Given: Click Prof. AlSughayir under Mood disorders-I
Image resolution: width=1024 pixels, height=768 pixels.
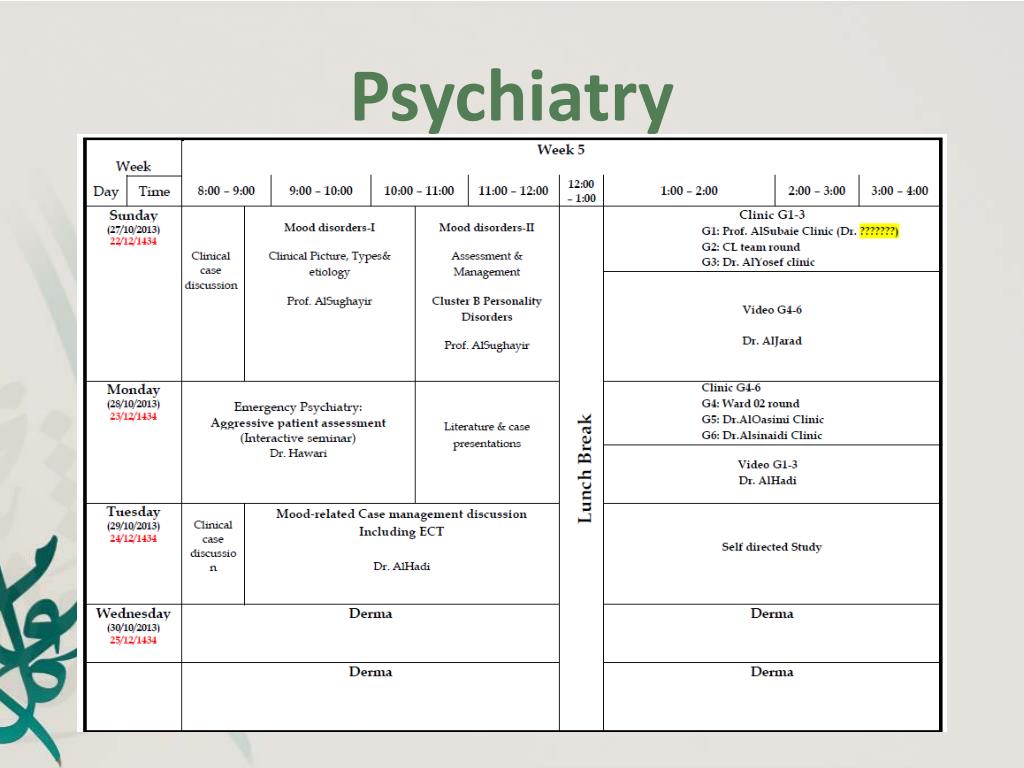Looking at the screenshot, I should (x=329, y=301).
